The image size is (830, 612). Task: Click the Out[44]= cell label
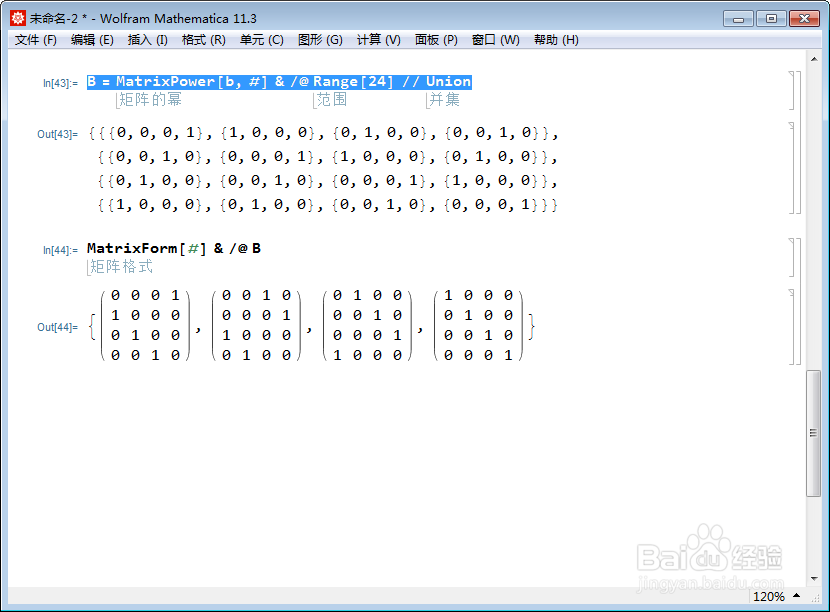58,327
